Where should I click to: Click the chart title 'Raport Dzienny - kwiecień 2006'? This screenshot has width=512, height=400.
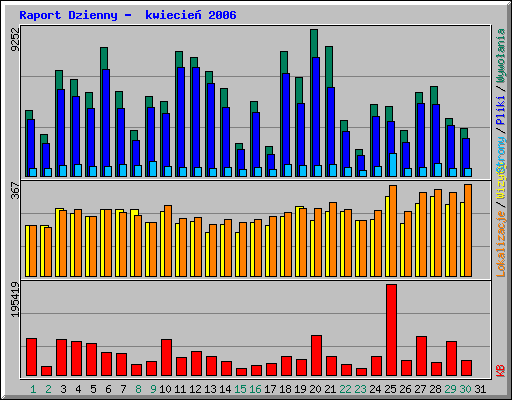pyautogui.click(x=128, y=15)
